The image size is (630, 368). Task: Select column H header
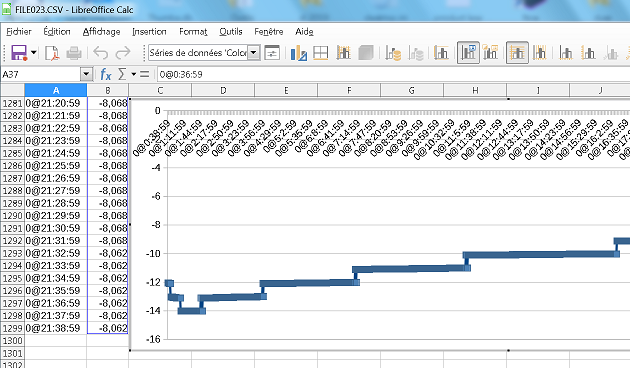pyautogui.click(x=475, y=90)
